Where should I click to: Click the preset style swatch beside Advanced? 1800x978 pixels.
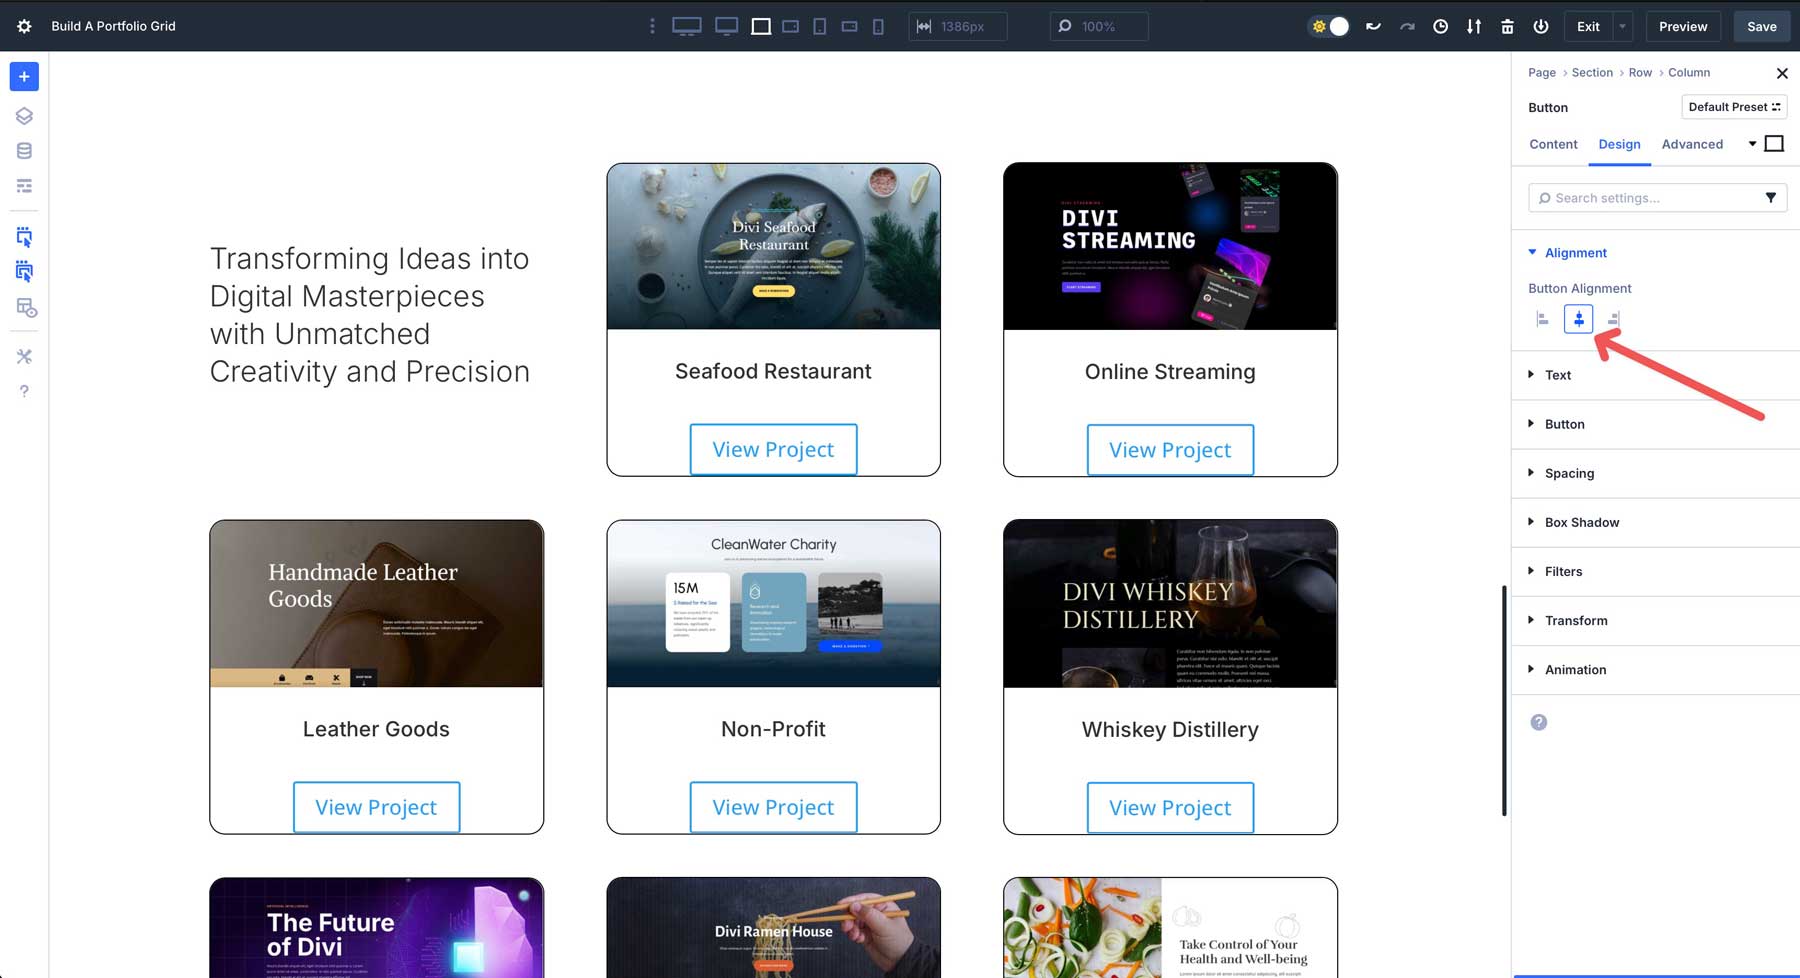[1775, 143]
